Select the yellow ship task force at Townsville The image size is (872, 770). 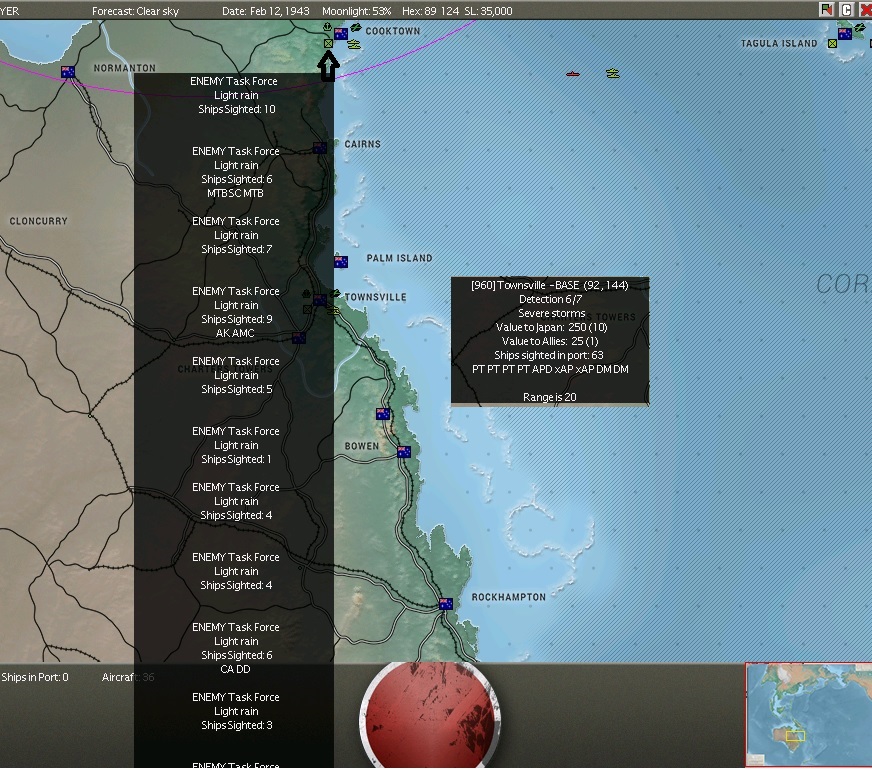point(333,311)
